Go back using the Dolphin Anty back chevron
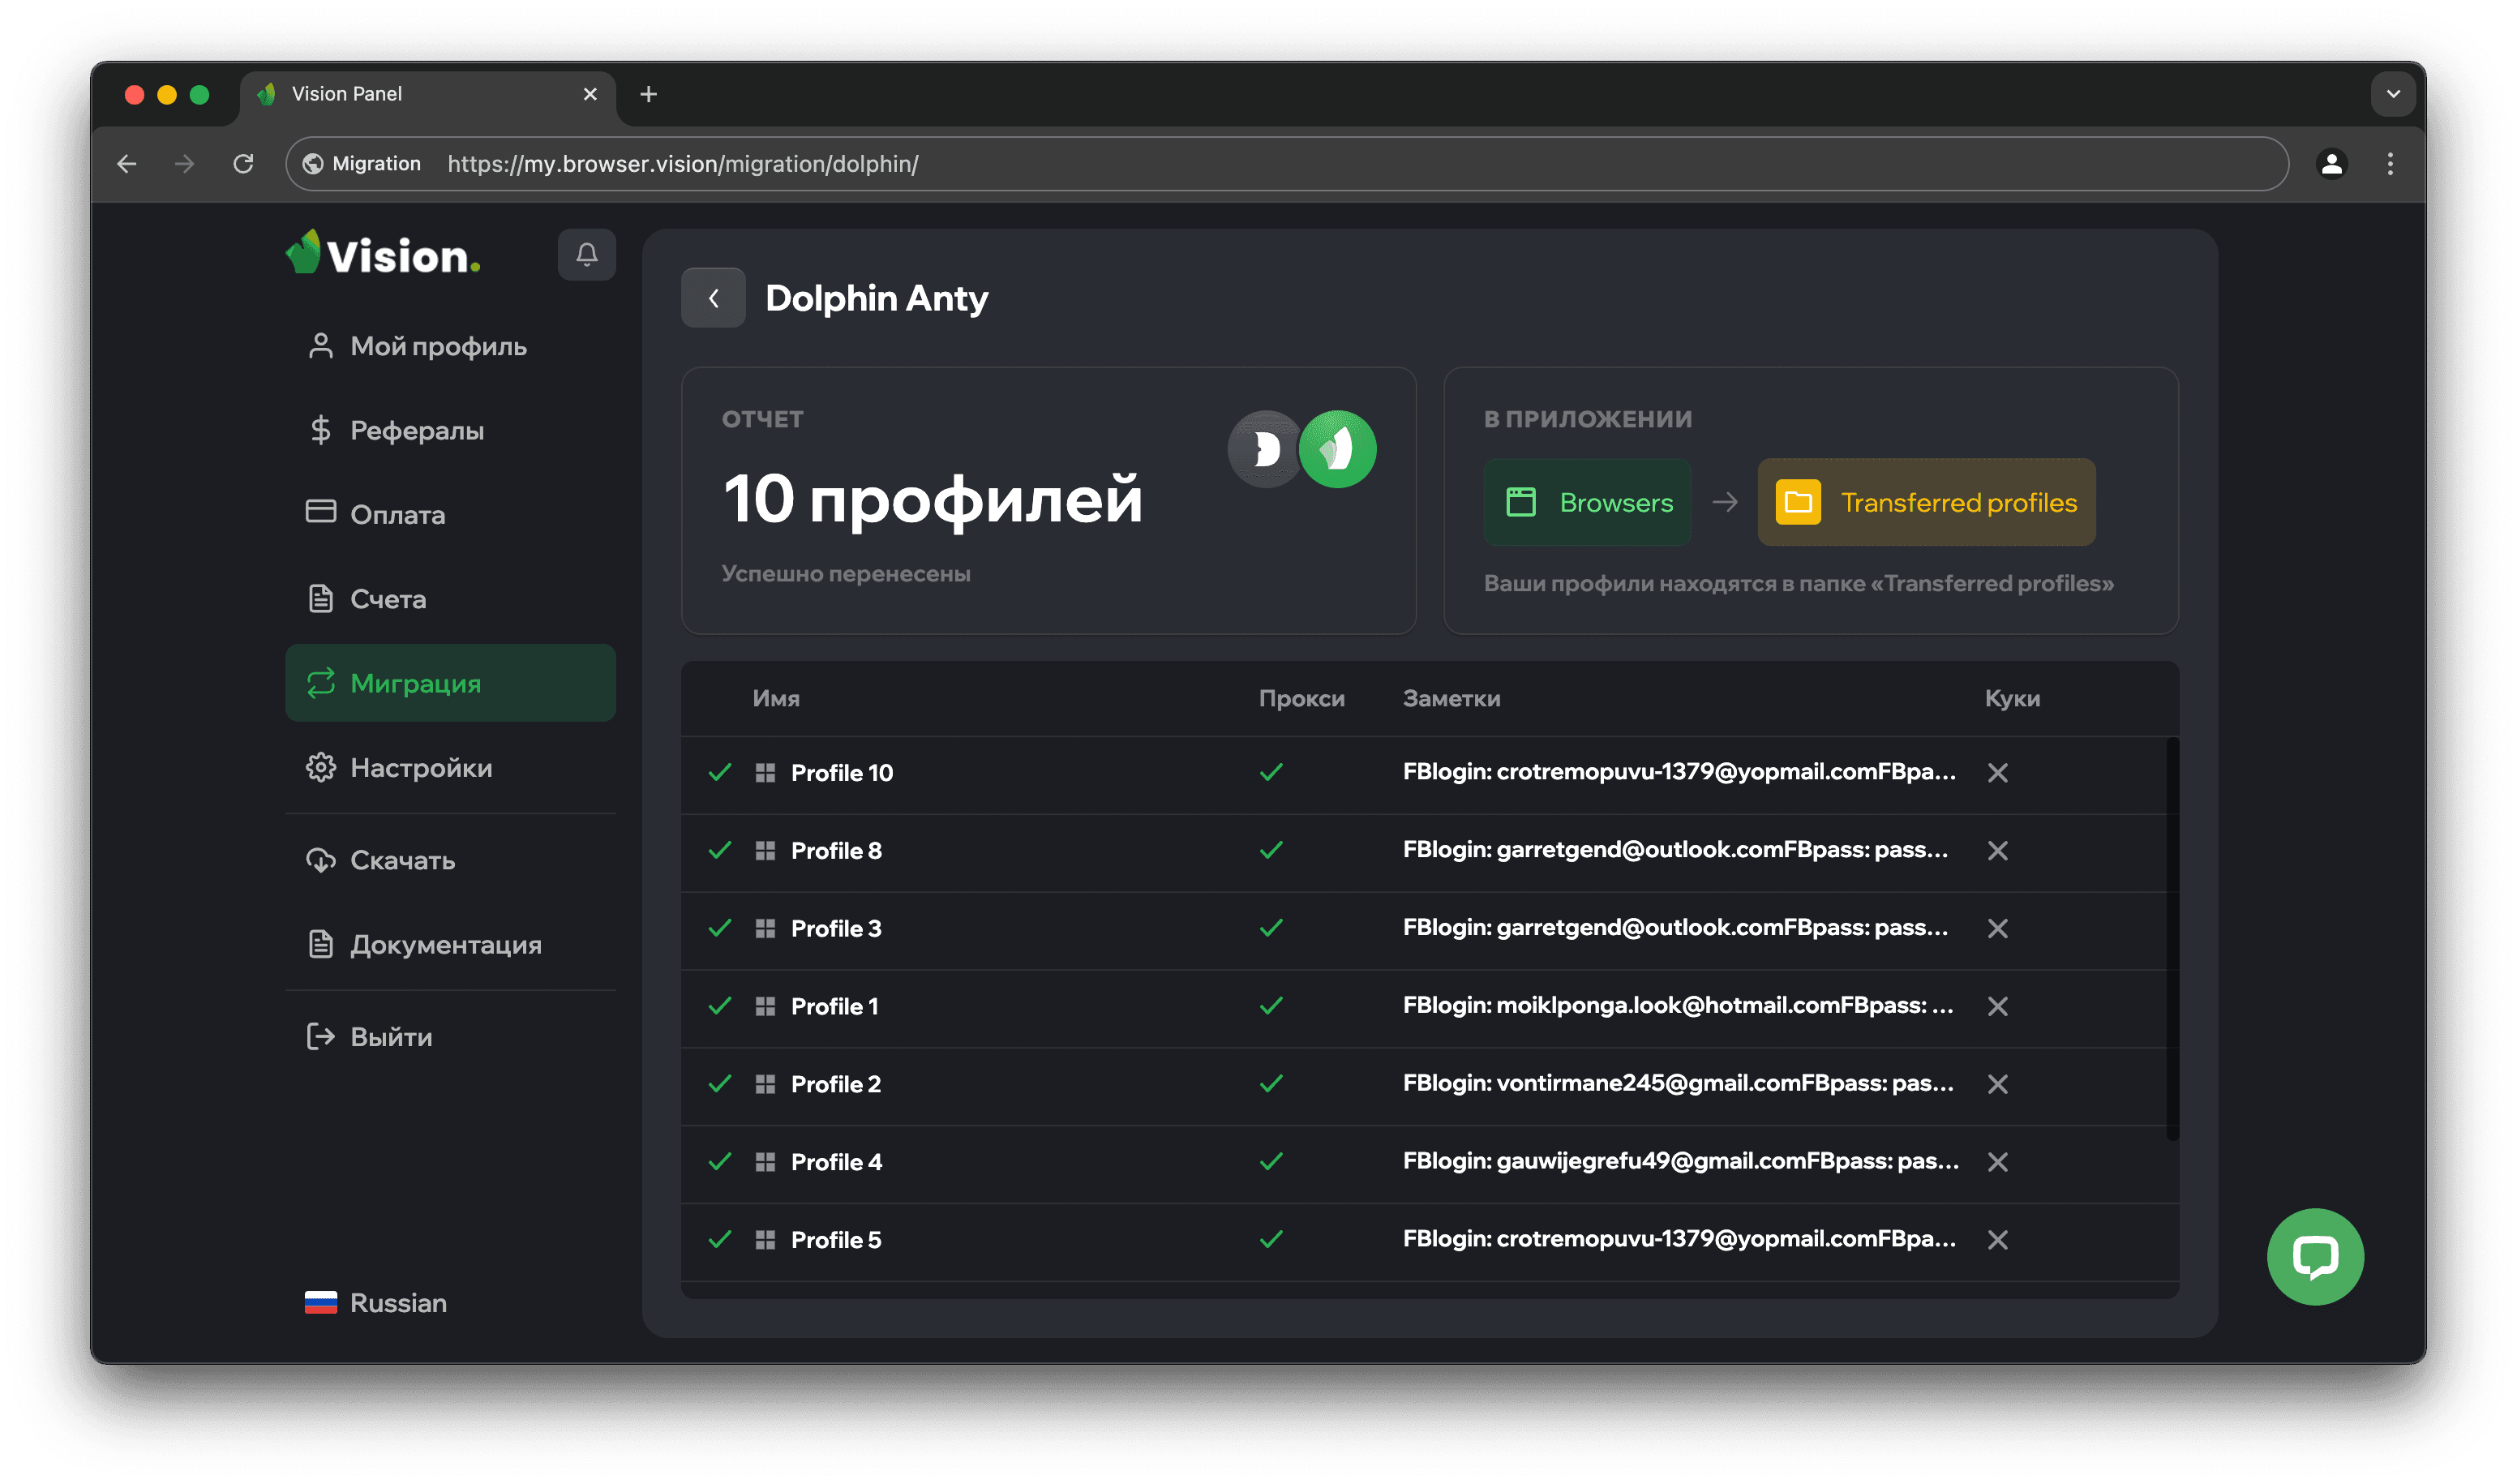 [713, 298]
